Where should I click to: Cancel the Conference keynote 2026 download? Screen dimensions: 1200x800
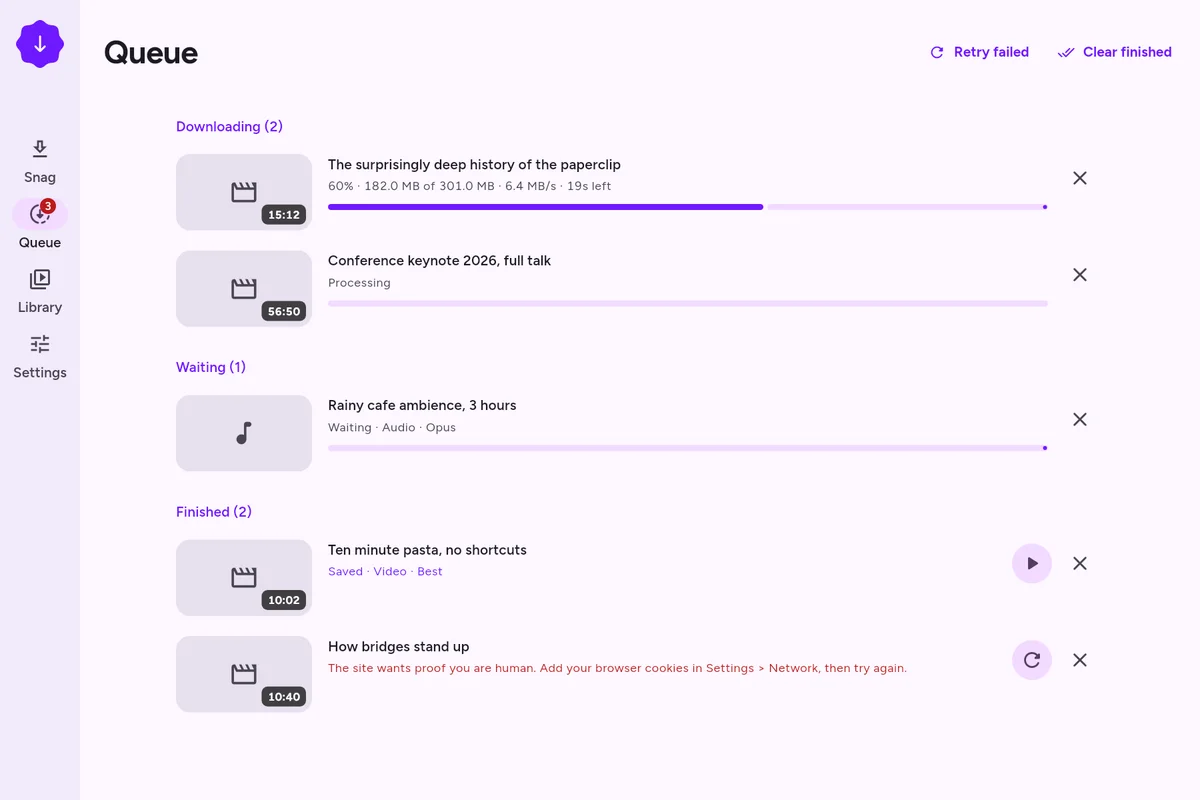pyautogui.click(x=1080, y=274)
